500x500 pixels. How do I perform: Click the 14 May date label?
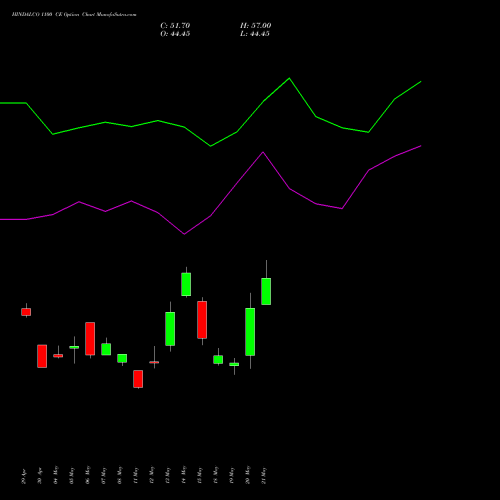point(184,475)
